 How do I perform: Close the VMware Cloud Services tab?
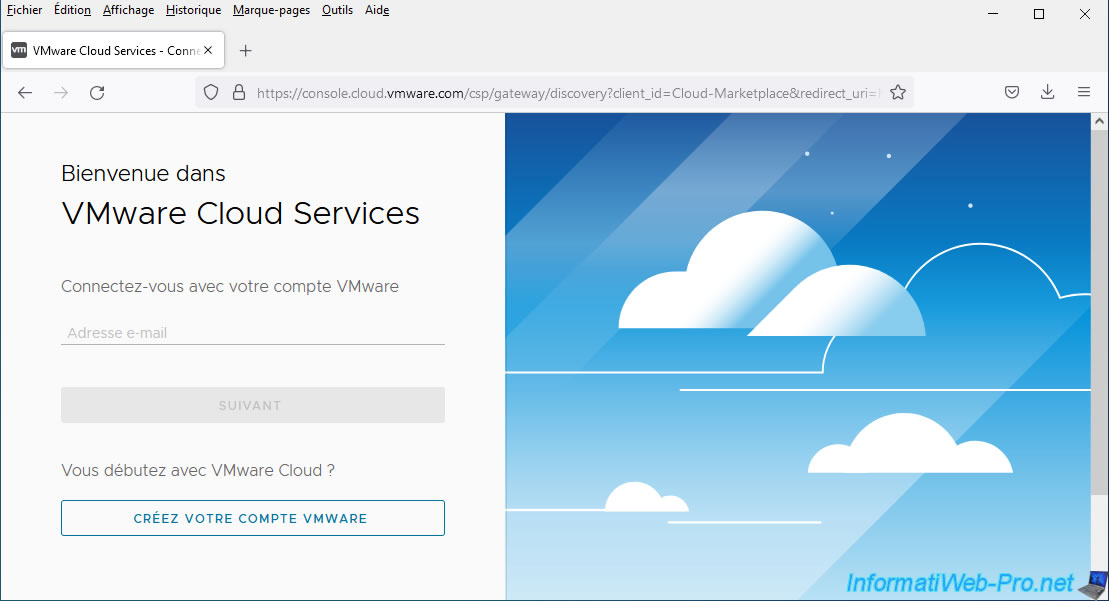tap(208, 51)
